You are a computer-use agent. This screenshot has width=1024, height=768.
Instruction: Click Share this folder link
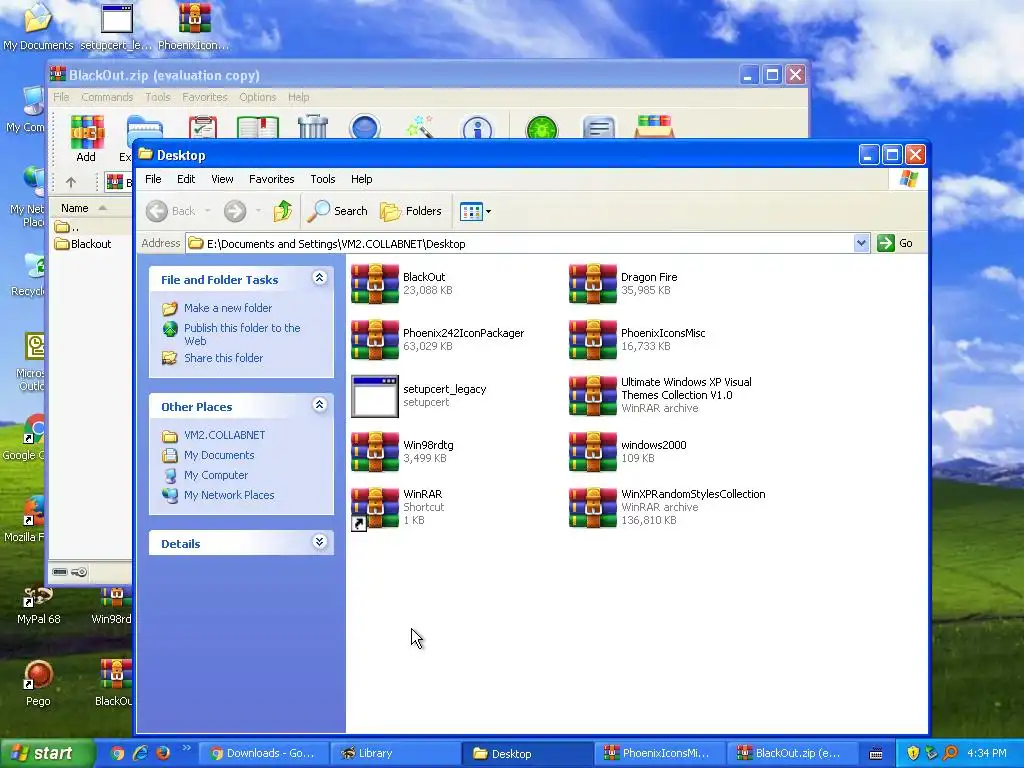(223, 358)
